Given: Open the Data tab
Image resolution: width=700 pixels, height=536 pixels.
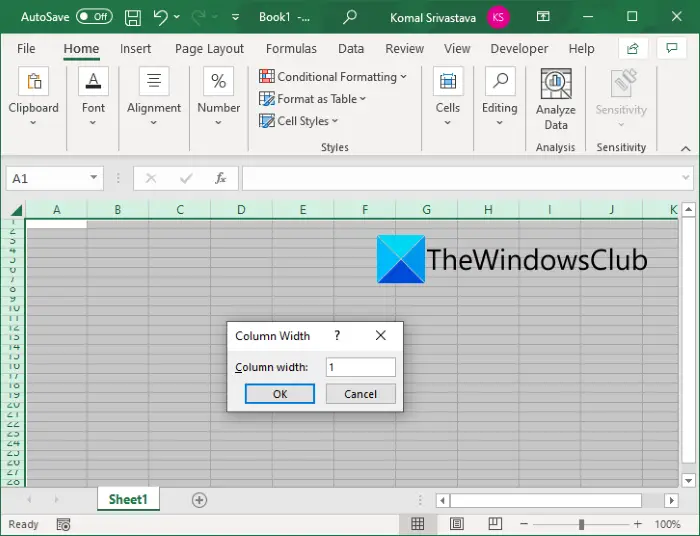Looking at the screenshot, I should pos(351,48).
